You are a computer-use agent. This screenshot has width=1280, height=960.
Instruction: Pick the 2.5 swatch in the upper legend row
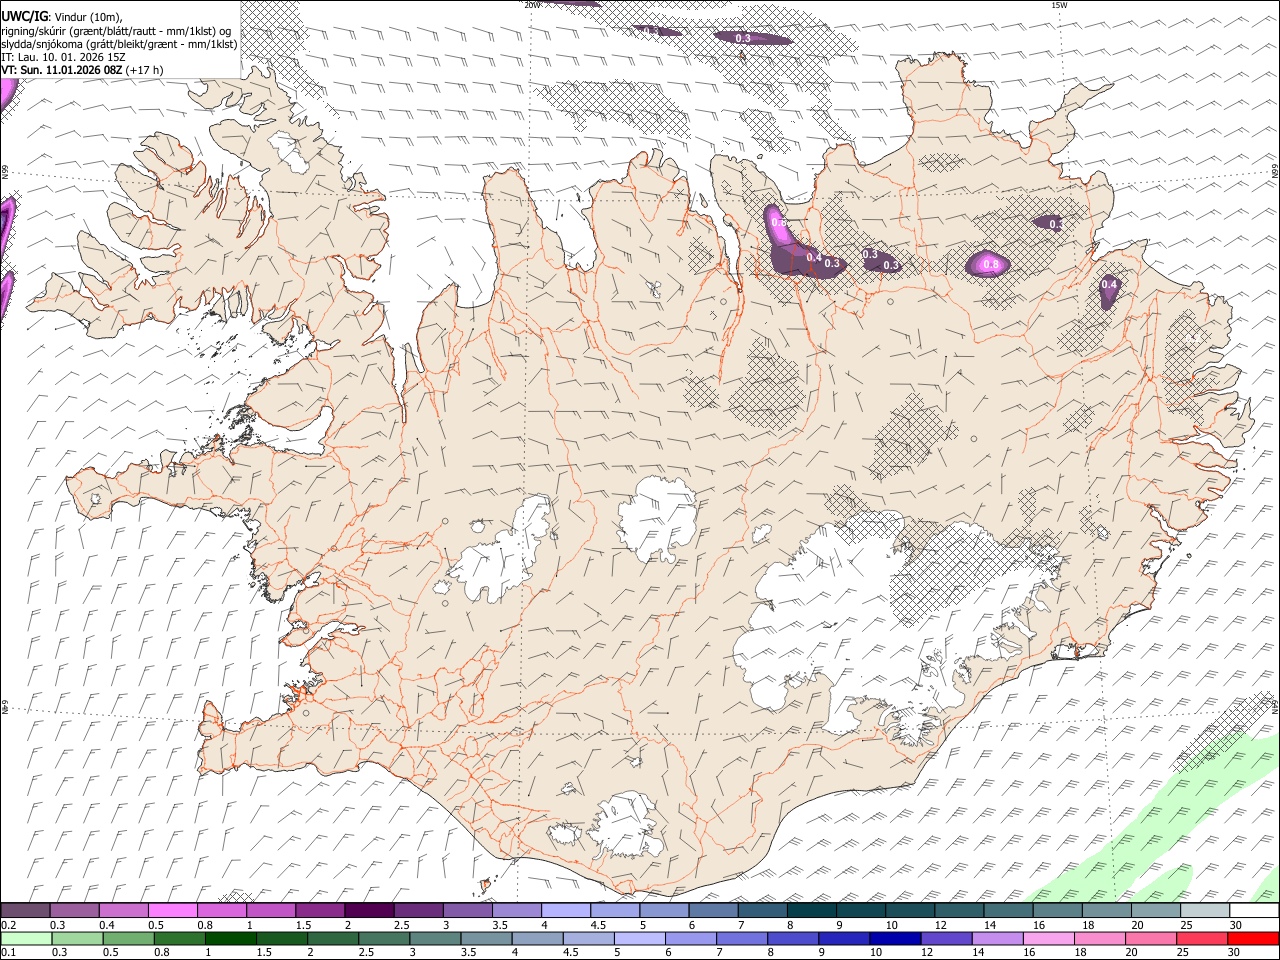(418, 910)
